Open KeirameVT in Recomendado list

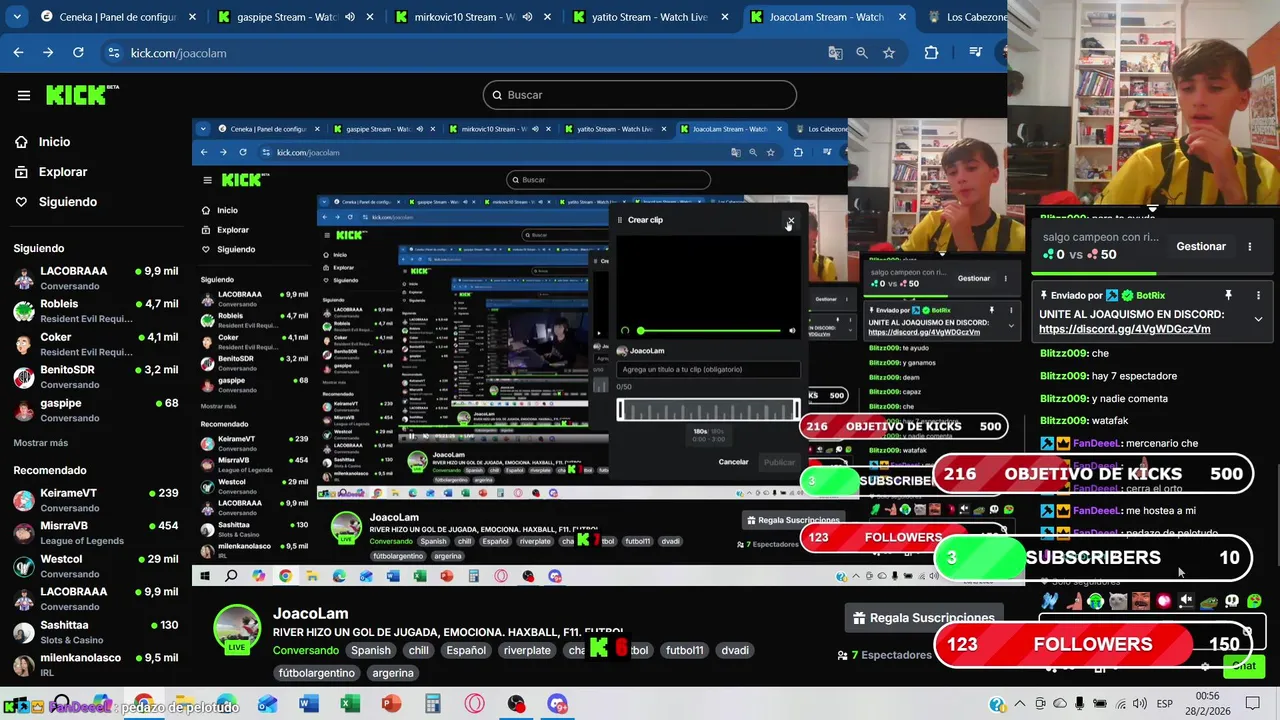(x=95, y=500)
